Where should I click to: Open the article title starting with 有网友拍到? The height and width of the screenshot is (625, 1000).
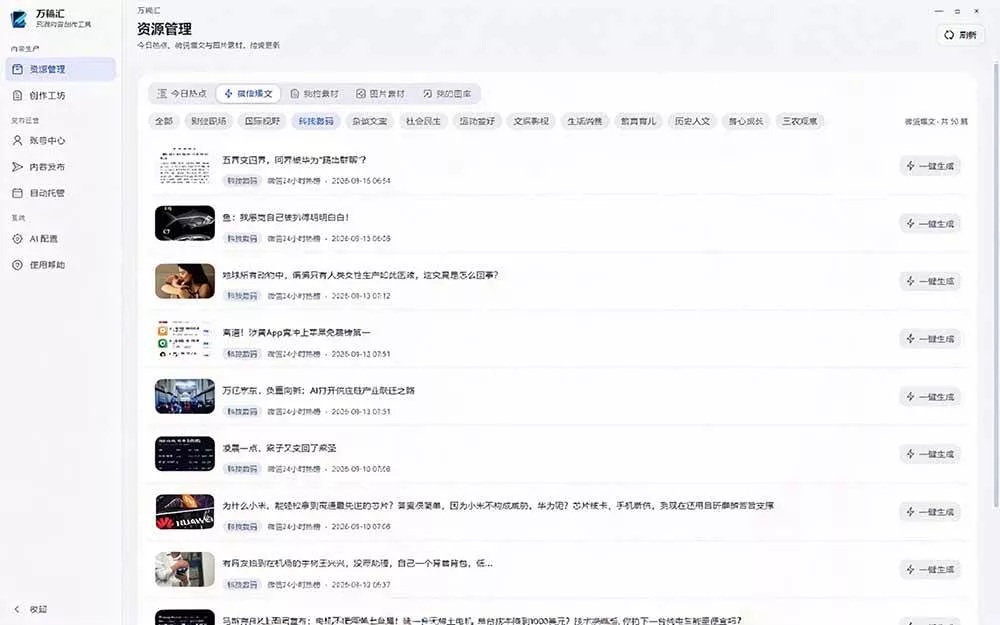tap(357, 563)
